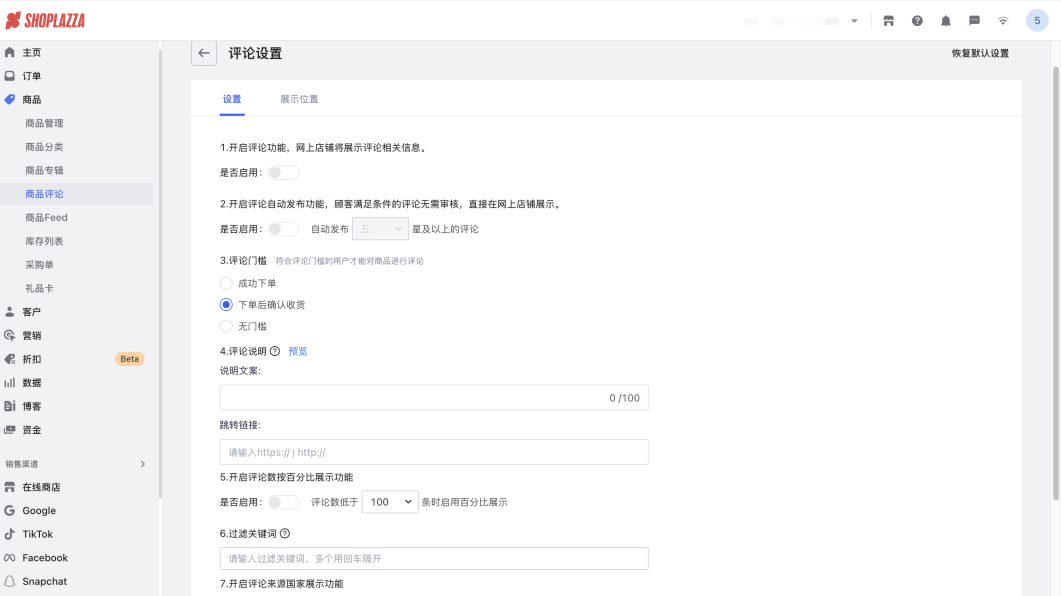Click the message chat icon in header
The width and height of the screenshot is (1061, 596).
coord(973,20)
